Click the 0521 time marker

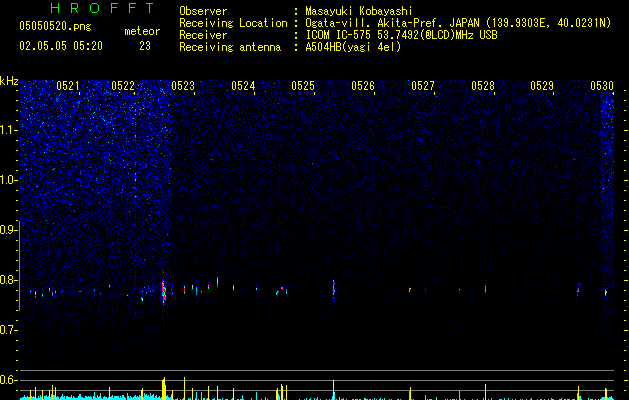(68, 85)
